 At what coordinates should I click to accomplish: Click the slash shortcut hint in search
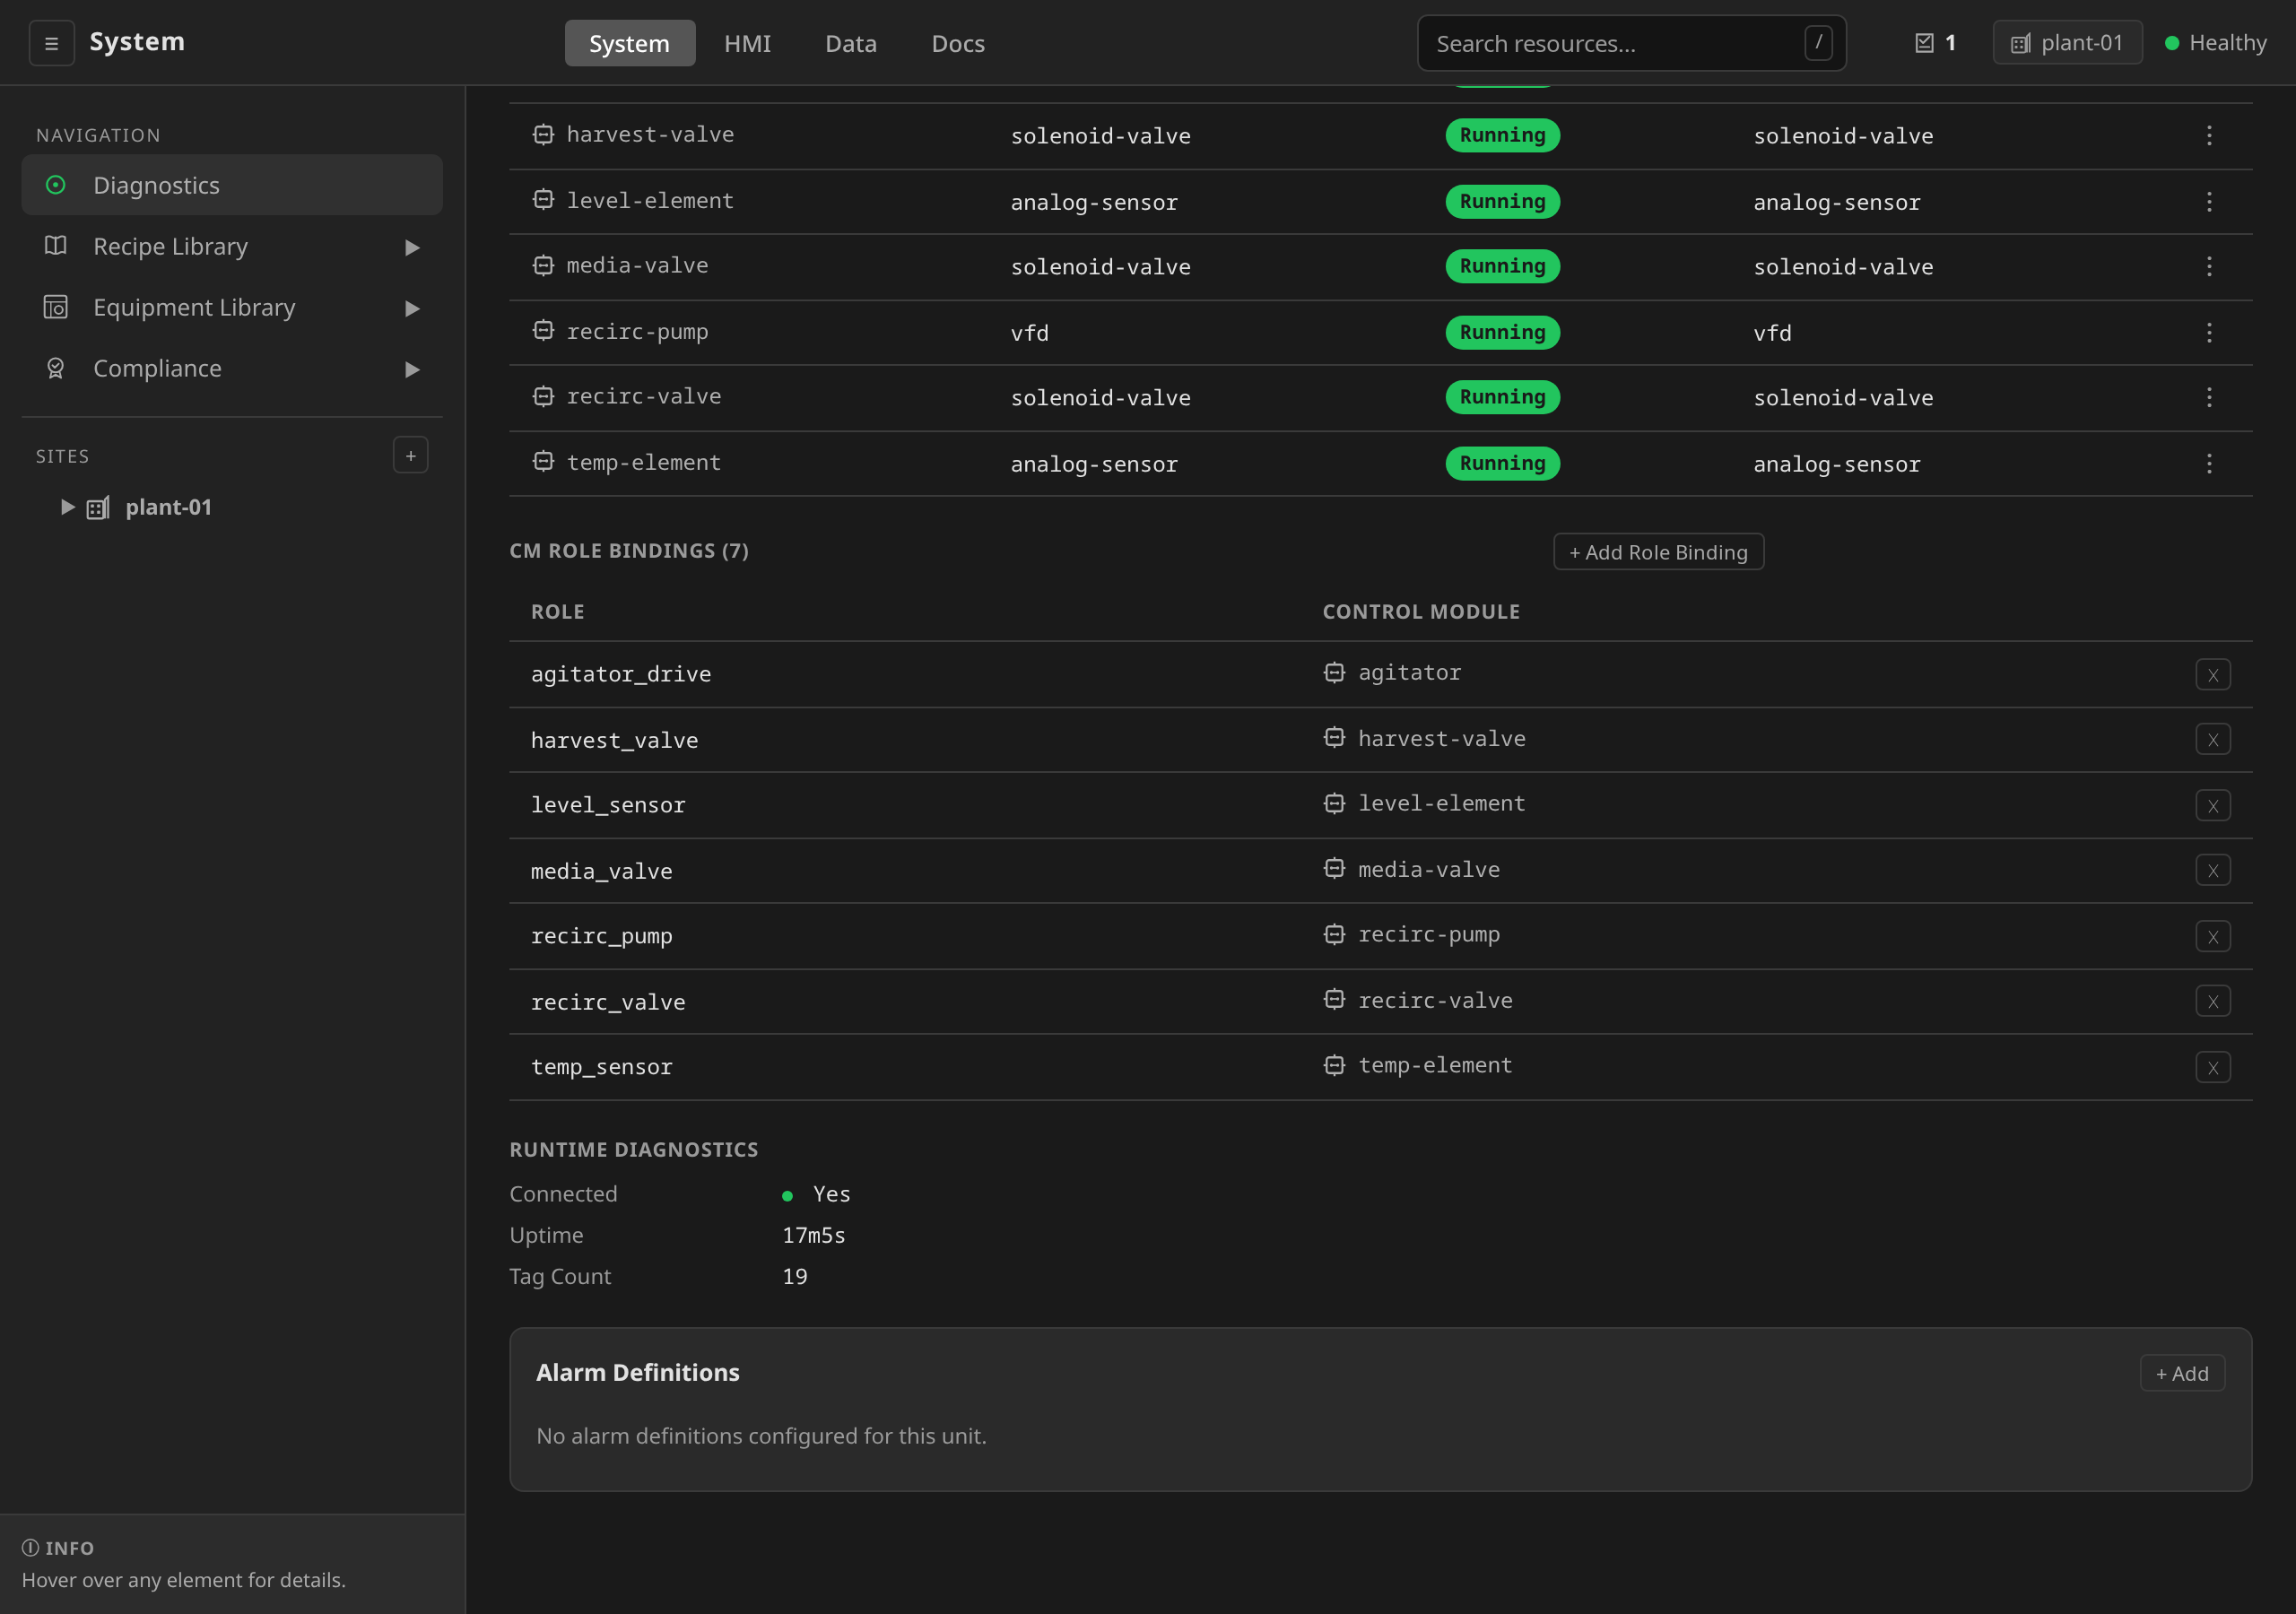tap(1818, 43)
